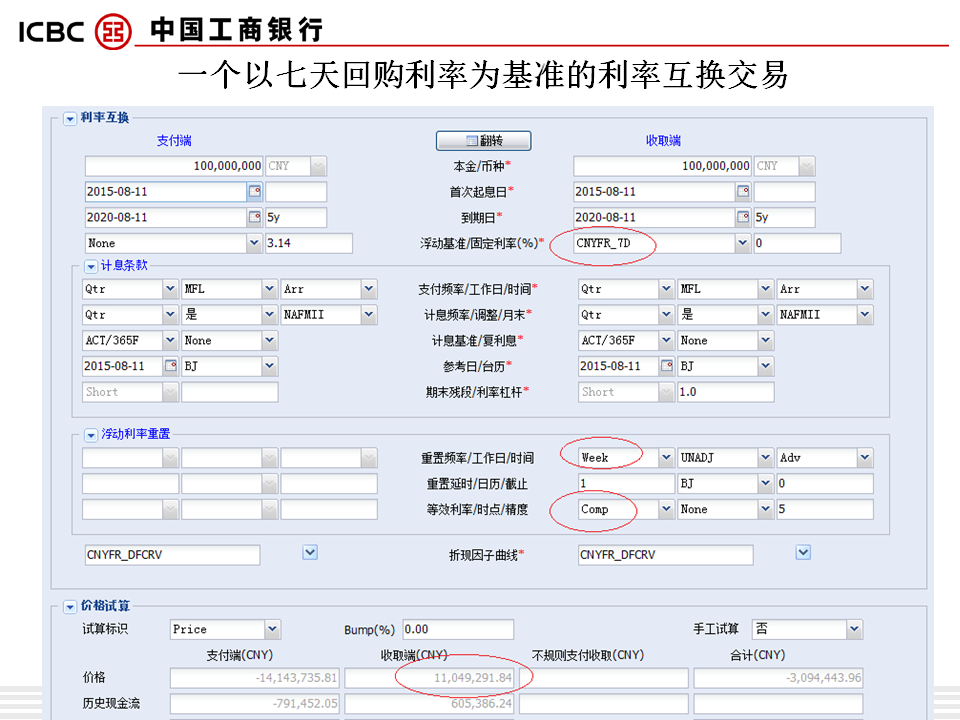Click blue arrow icon beside receive-side CNYFR_DFCRV
Viewport: 960px width, 720px height.
click(802, 552)
